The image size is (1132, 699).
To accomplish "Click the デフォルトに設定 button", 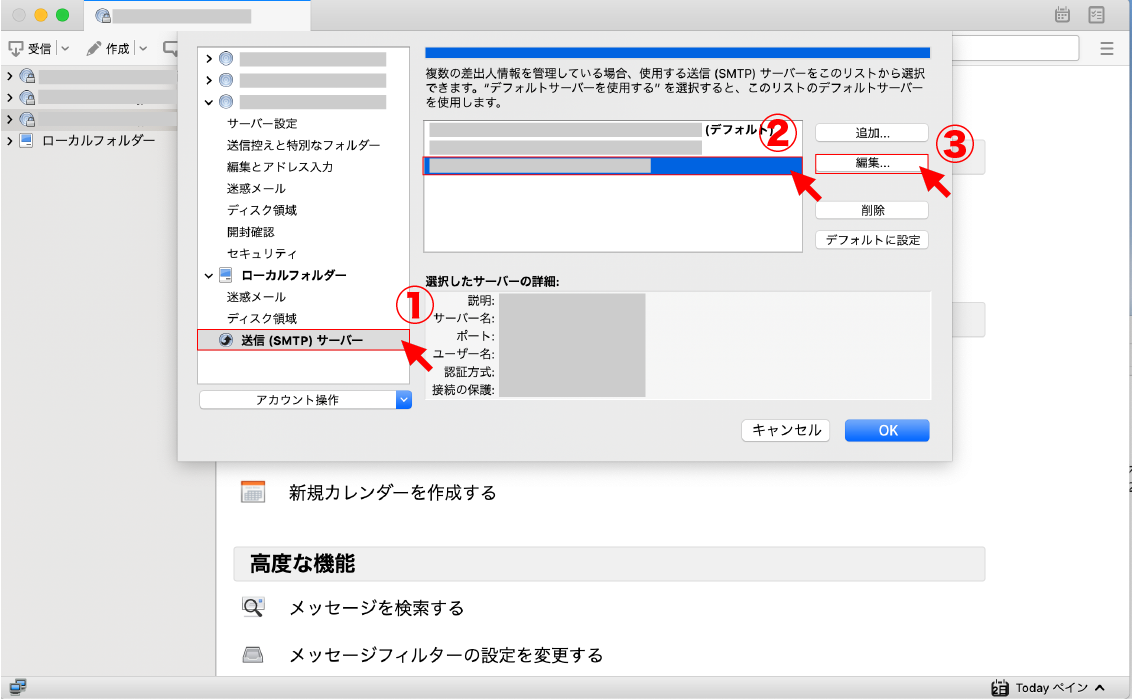I will pyautogui.click(x=872, y=240).
